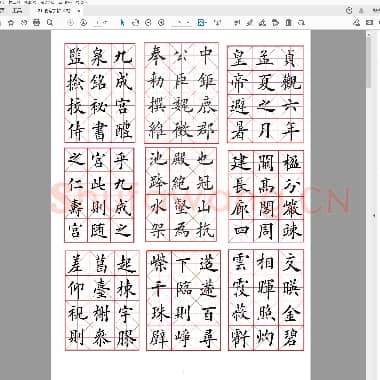Click the pen share icon at toolbar right

(357, 23)
